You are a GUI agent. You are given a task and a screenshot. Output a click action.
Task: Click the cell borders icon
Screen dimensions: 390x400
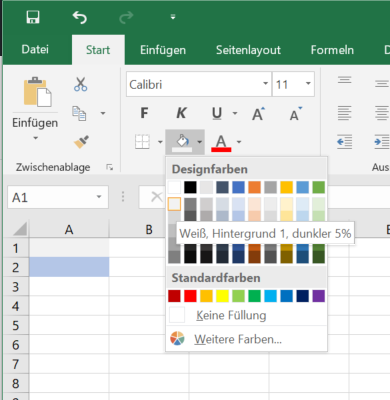pyautogui.click(x=142, y=142)
